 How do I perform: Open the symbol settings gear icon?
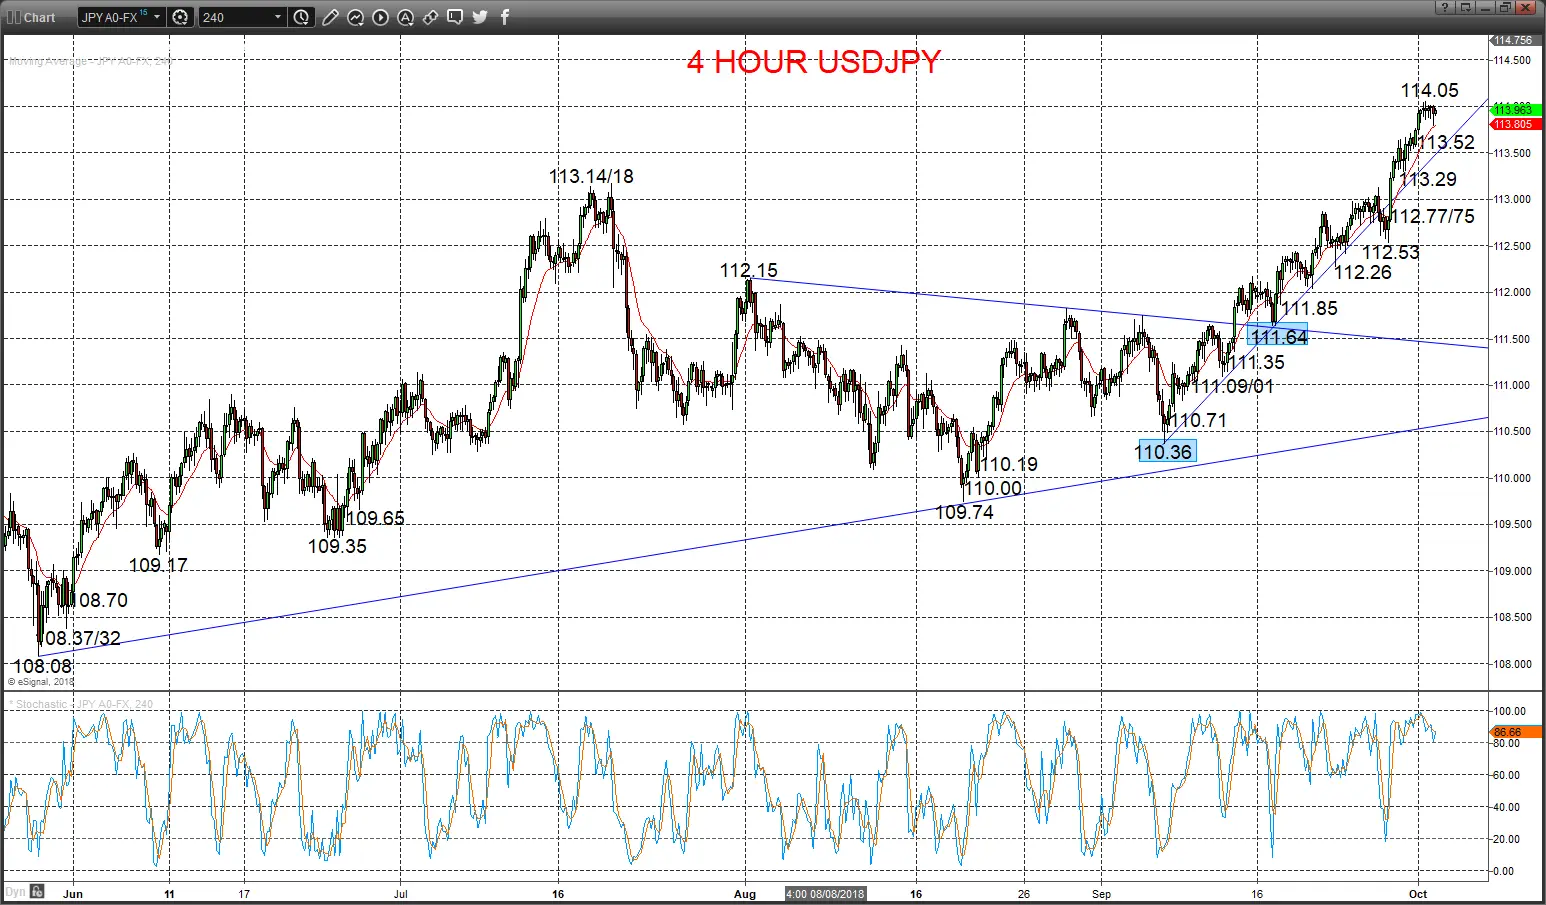(x=180, y=17)
